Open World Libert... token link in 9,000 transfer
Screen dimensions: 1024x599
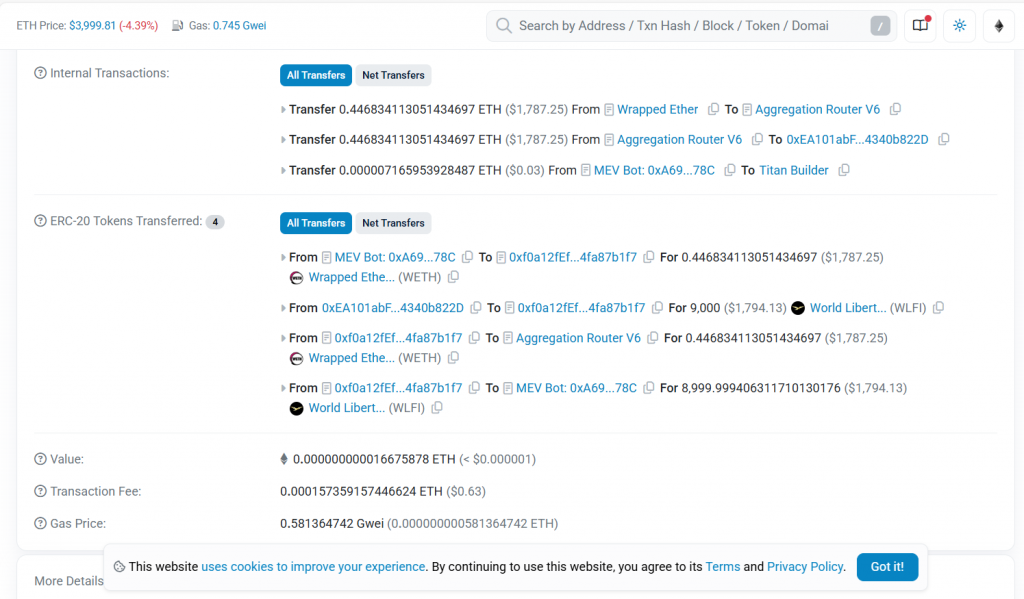point(848,308)
